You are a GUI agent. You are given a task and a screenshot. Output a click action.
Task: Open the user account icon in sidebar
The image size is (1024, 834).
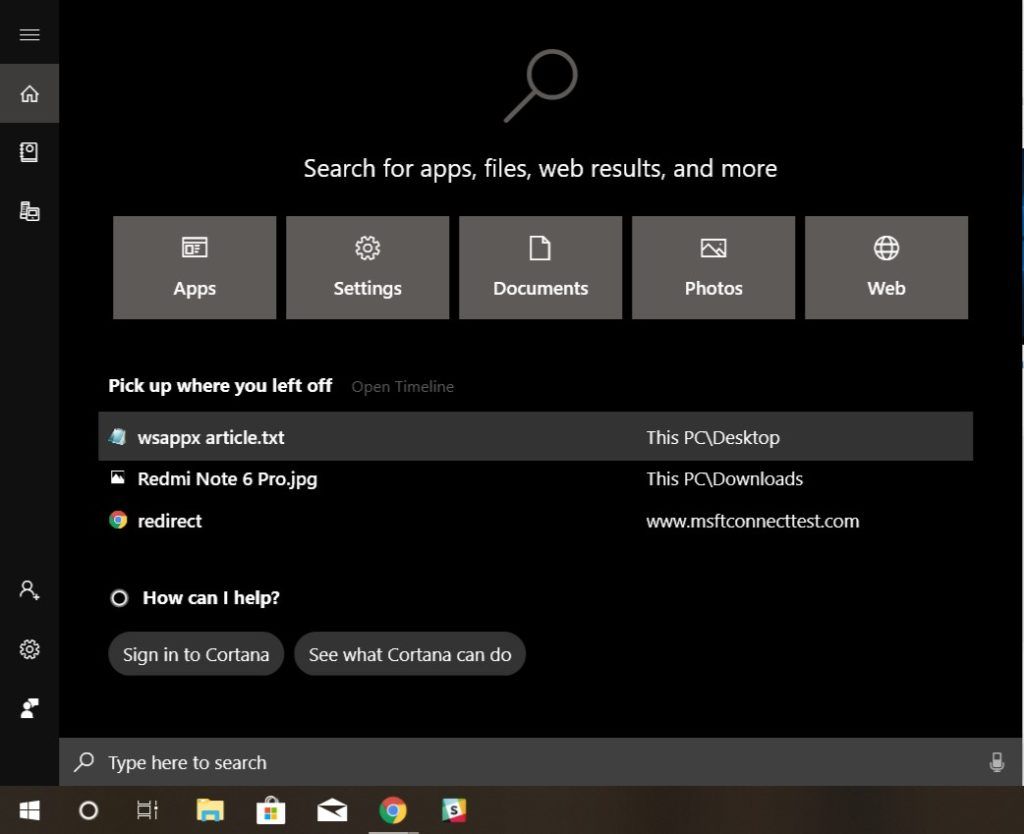(x=29, y=590)
